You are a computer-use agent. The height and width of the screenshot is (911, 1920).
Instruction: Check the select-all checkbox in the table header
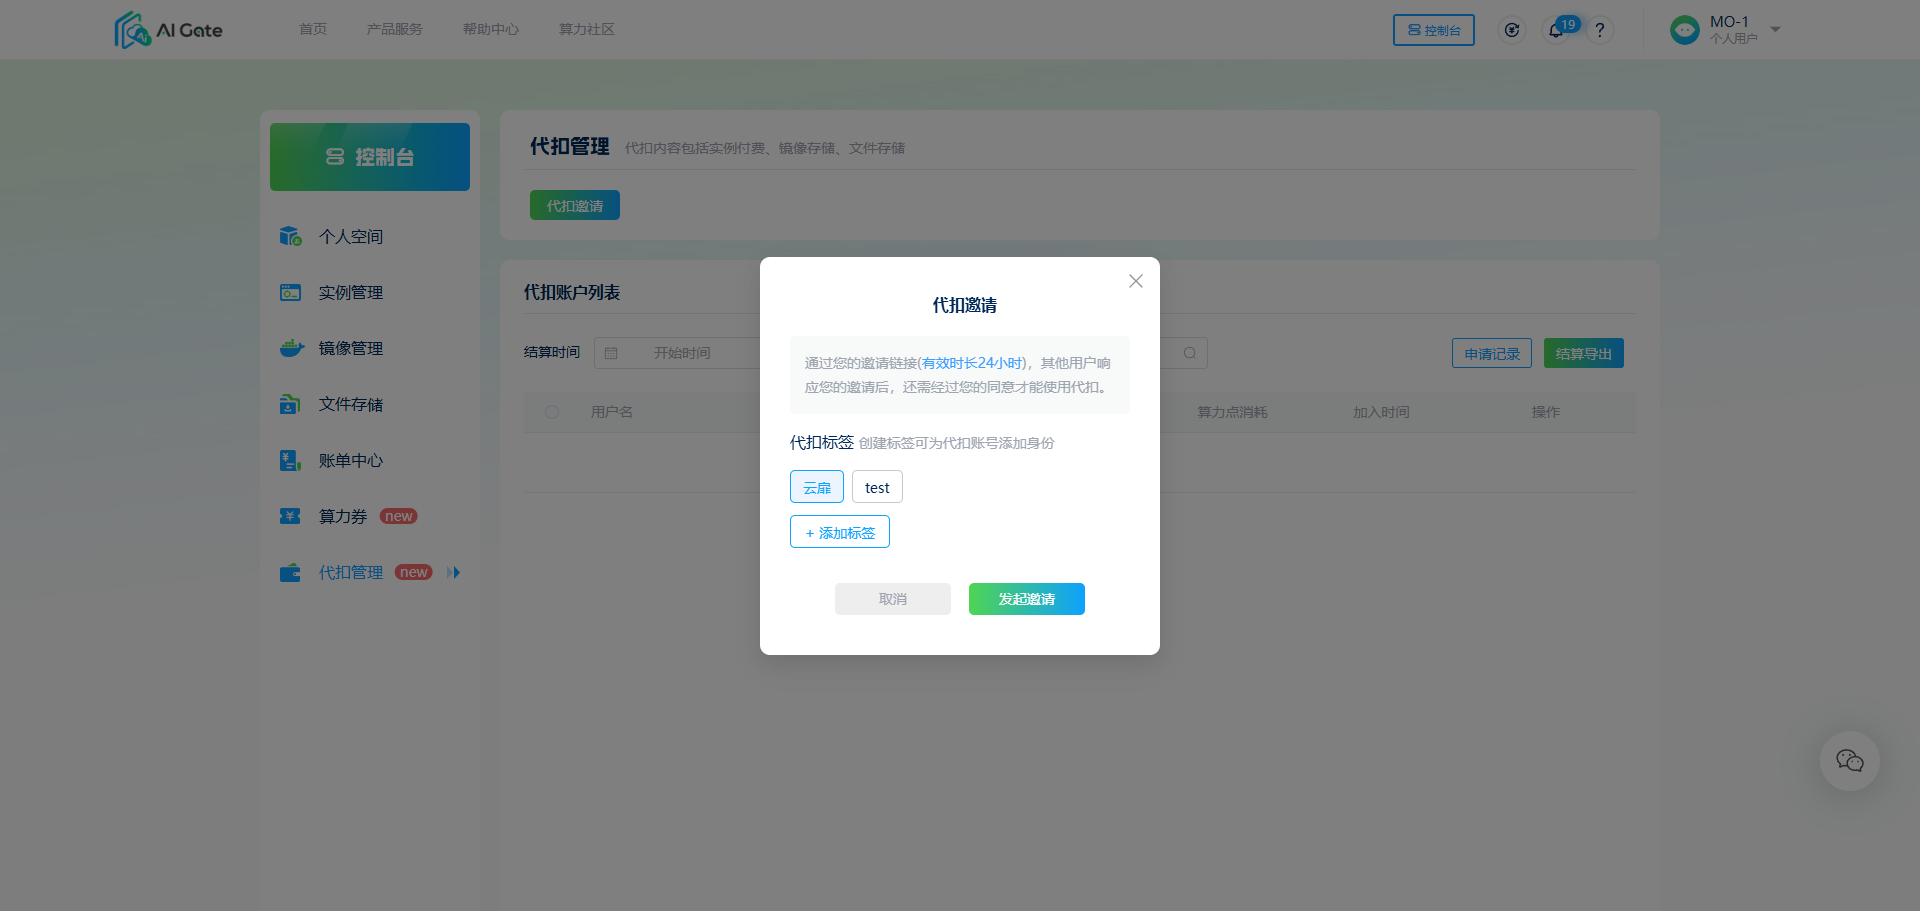coord(551,411)
